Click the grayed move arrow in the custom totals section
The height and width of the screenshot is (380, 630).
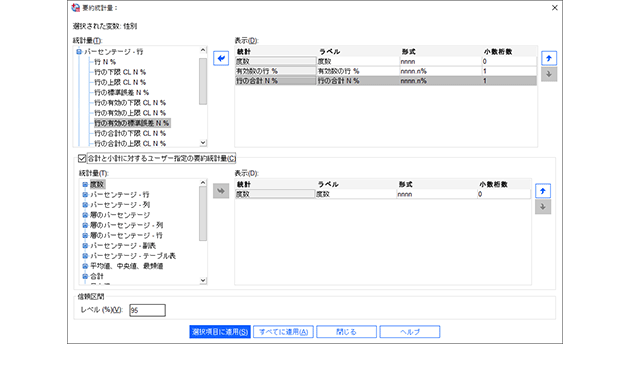click(x=221, y=191)
